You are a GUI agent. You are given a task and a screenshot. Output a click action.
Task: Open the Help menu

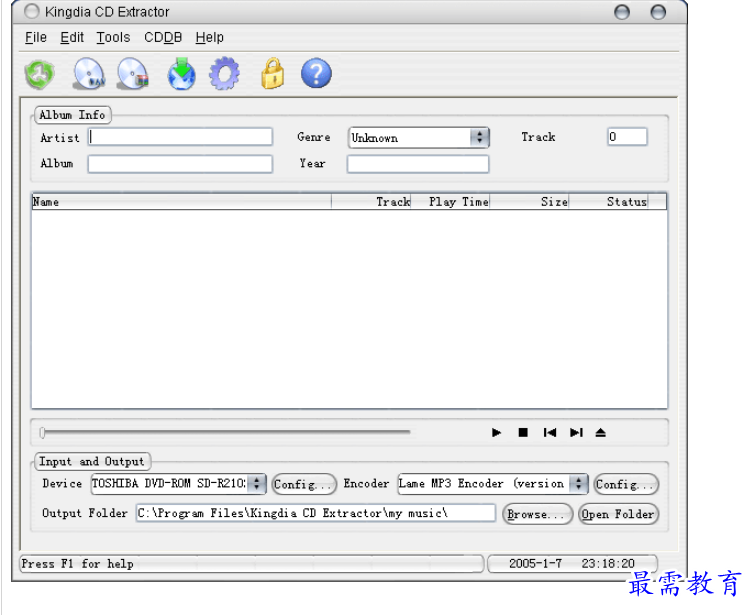[x=210, y=37]
